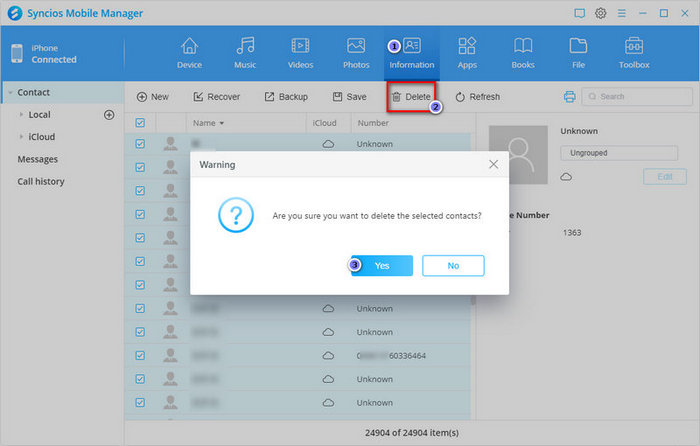700x446 pixels.
Task: Click cloud icon in first contact row
Action: click(328, 144)
